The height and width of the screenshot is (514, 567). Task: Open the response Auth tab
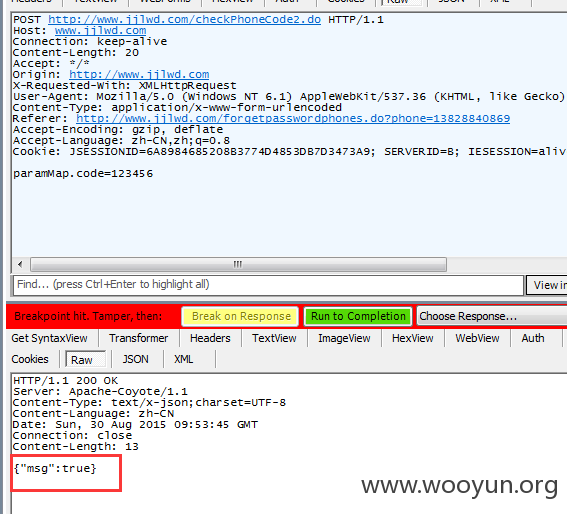click(533, 338)
